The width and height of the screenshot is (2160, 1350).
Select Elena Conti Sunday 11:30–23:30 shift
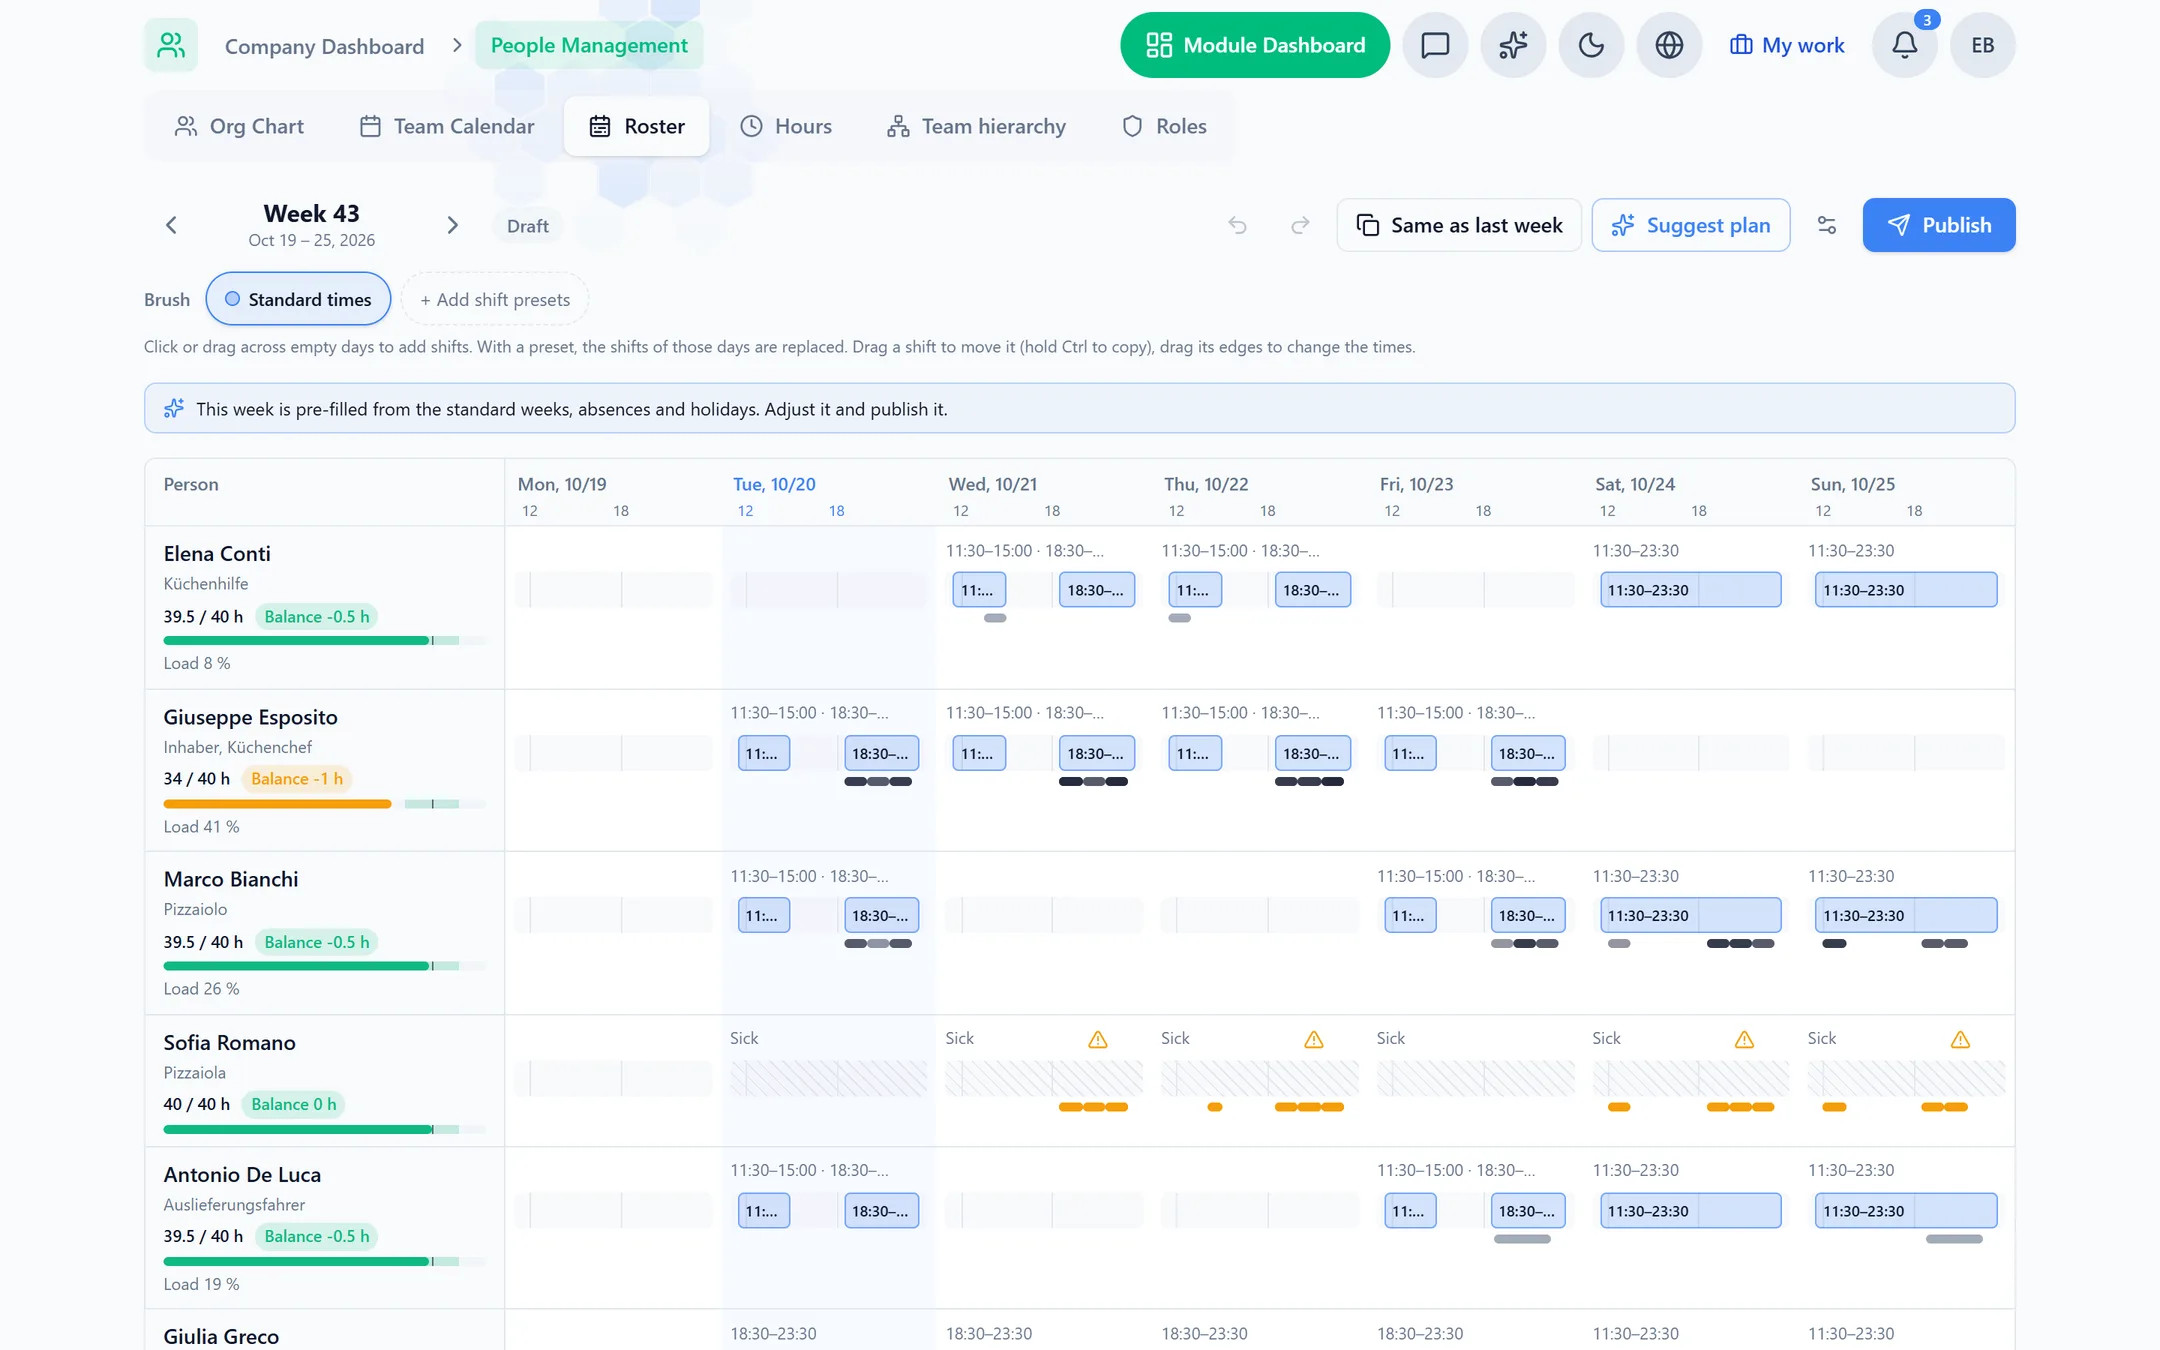(x=1906, y=590)
